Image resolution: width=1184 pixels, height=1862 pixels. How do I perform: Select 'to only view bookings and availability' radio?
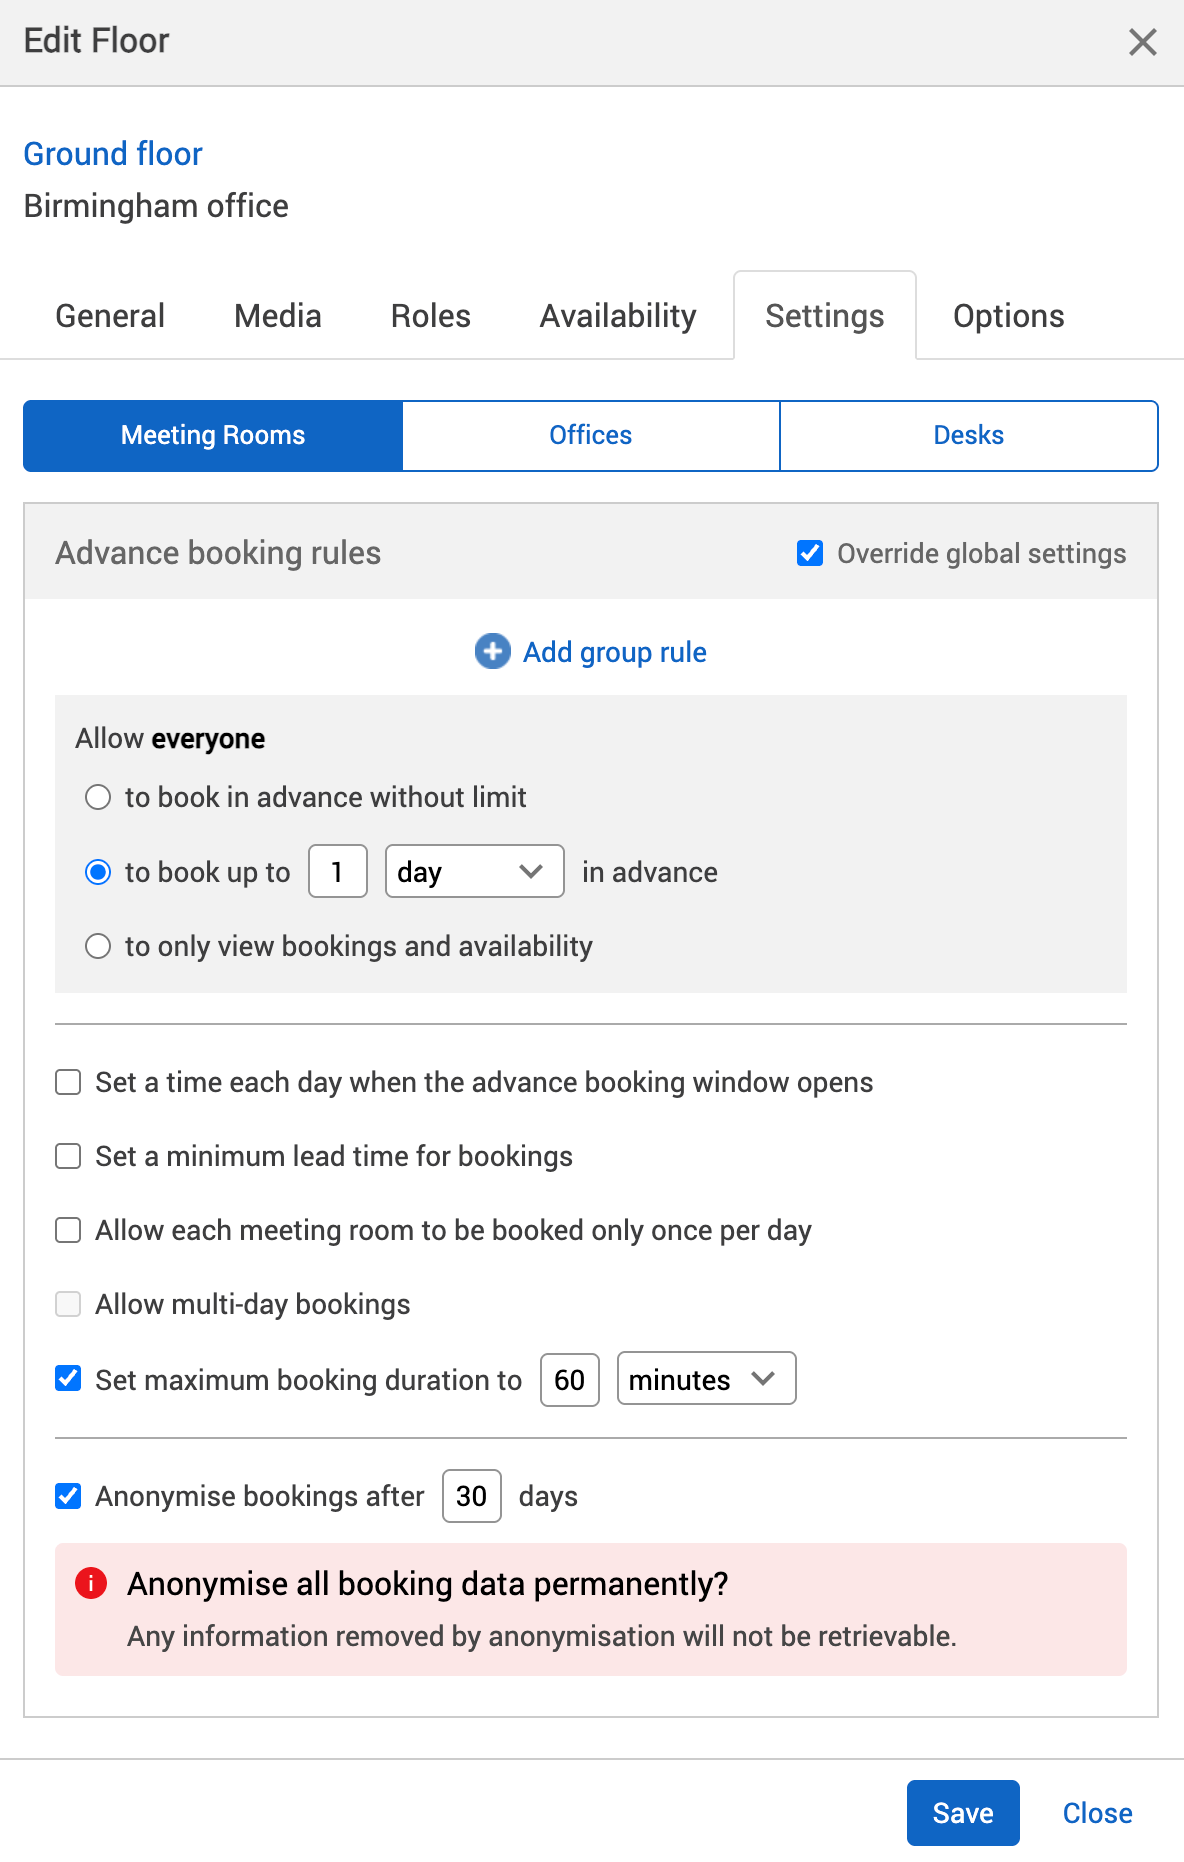pos(98,946)
